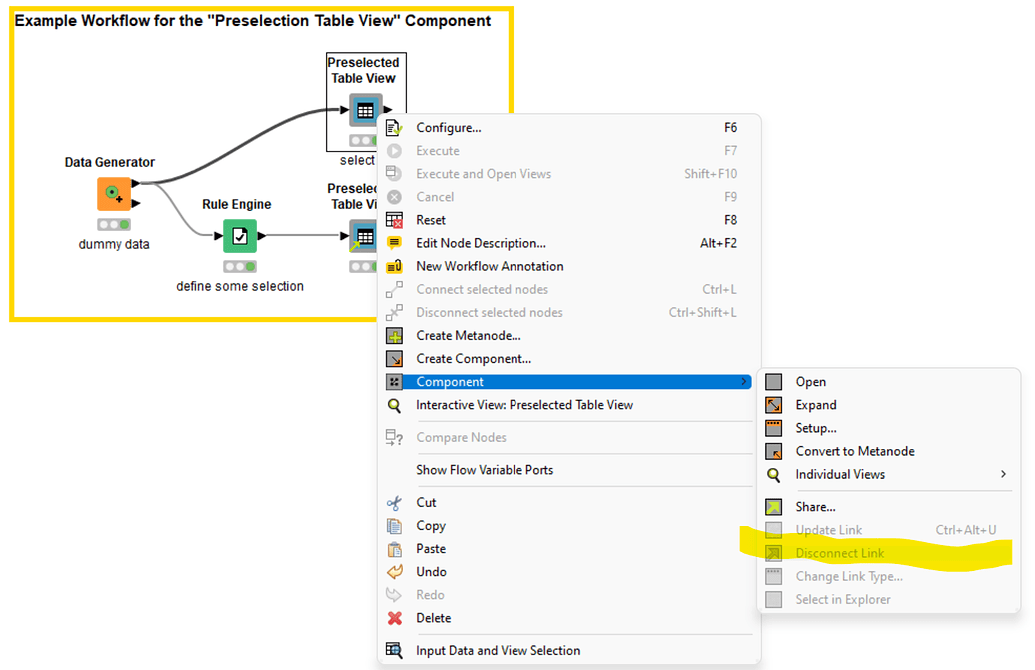Click the Copy icon in the context menu
The width and height of the screenshot is (1035, 670).
[394, 525]
